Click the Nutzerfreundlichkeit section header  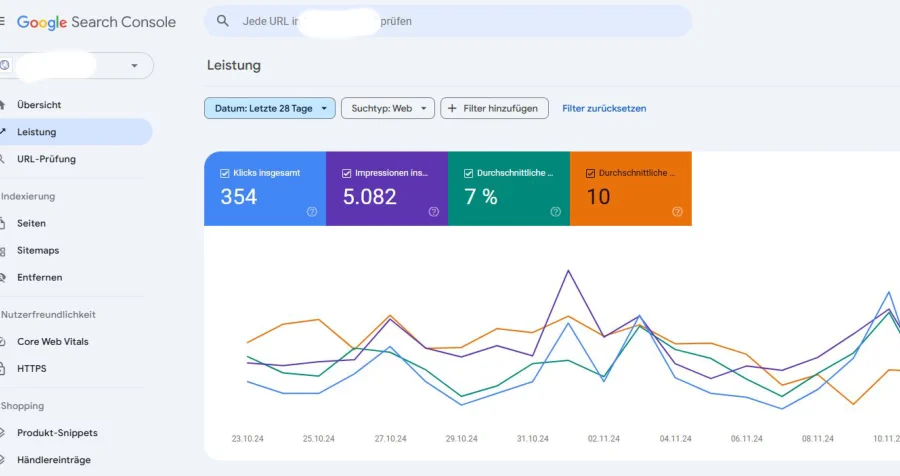(x=48, y=315)
